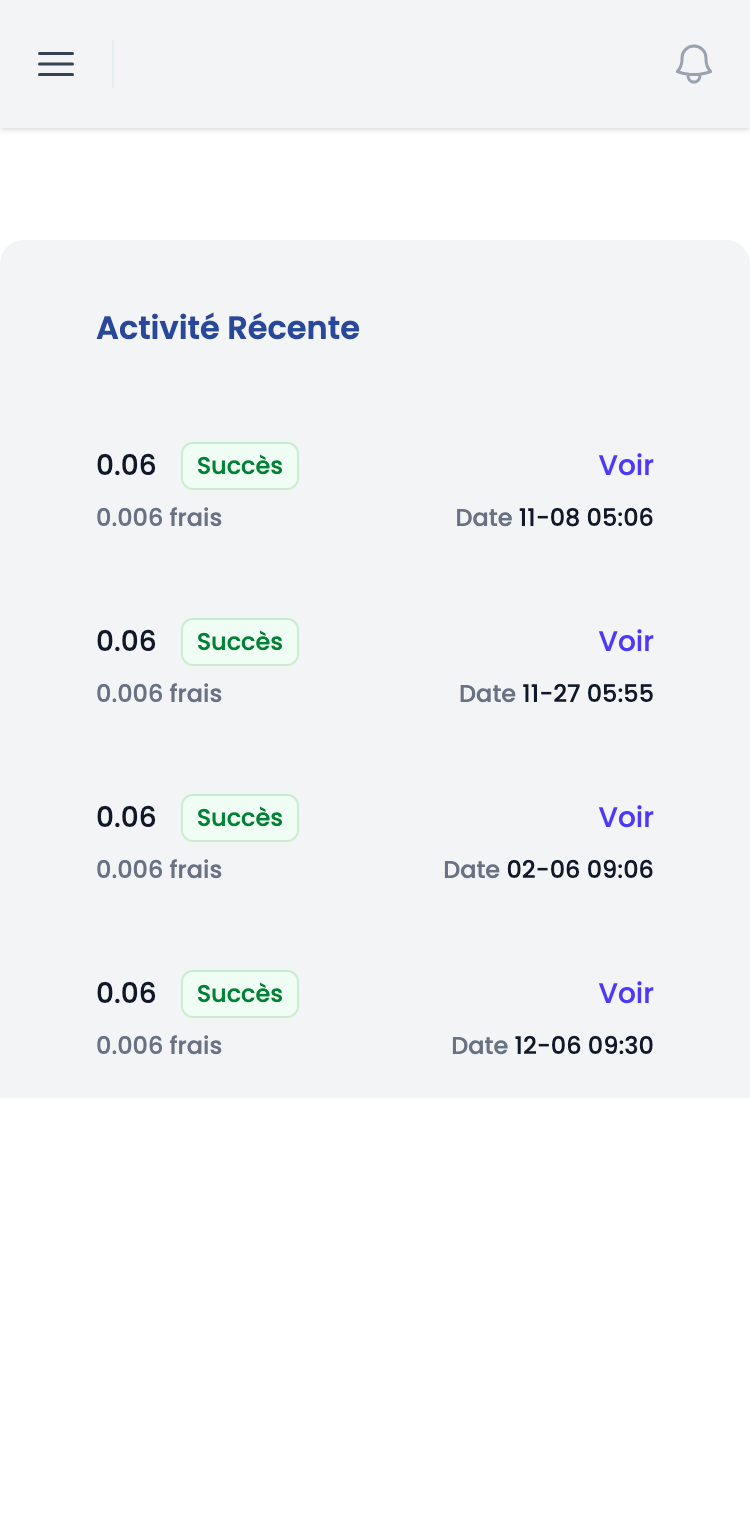Click 0.006 frais text in last transaction

[x=159, y=1046]
